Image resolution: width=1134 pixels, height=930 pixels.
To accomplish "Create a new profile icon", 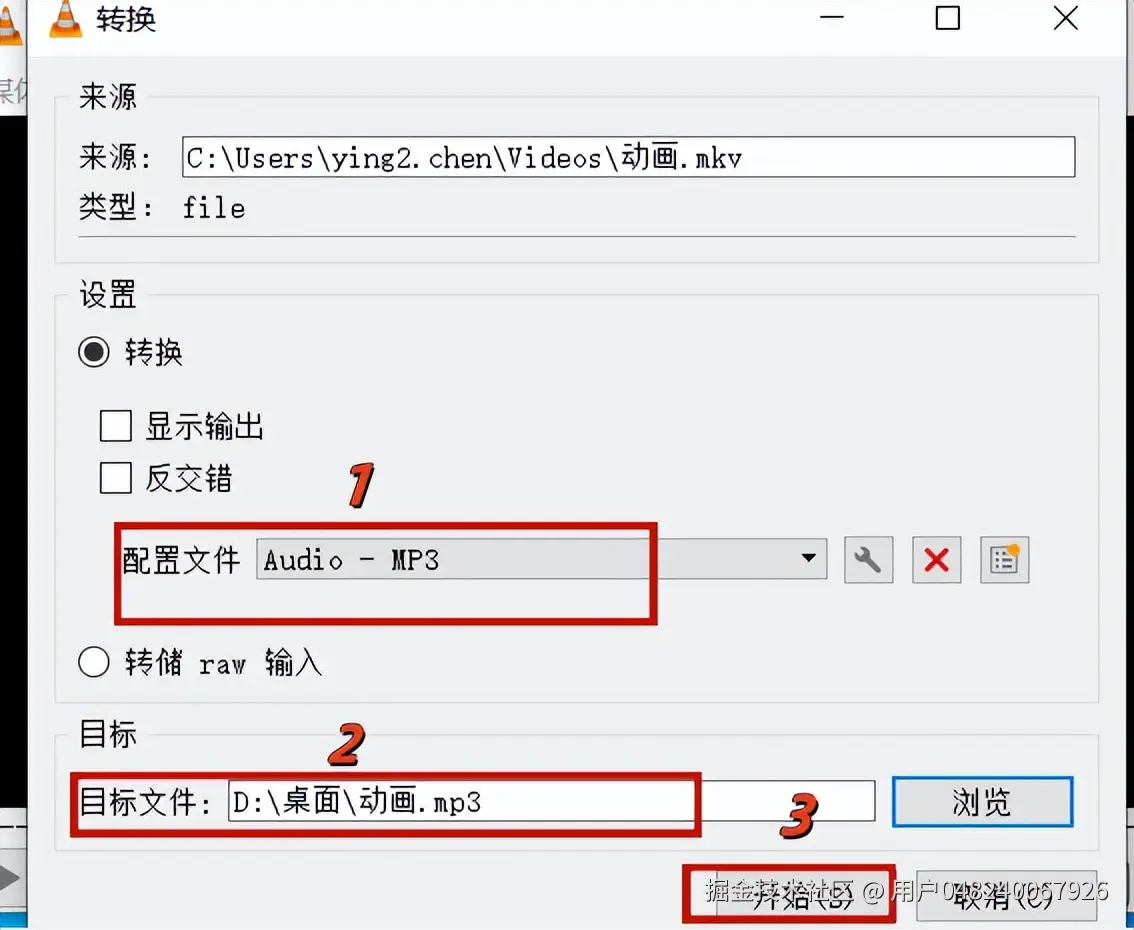I will coord(1005,560).
